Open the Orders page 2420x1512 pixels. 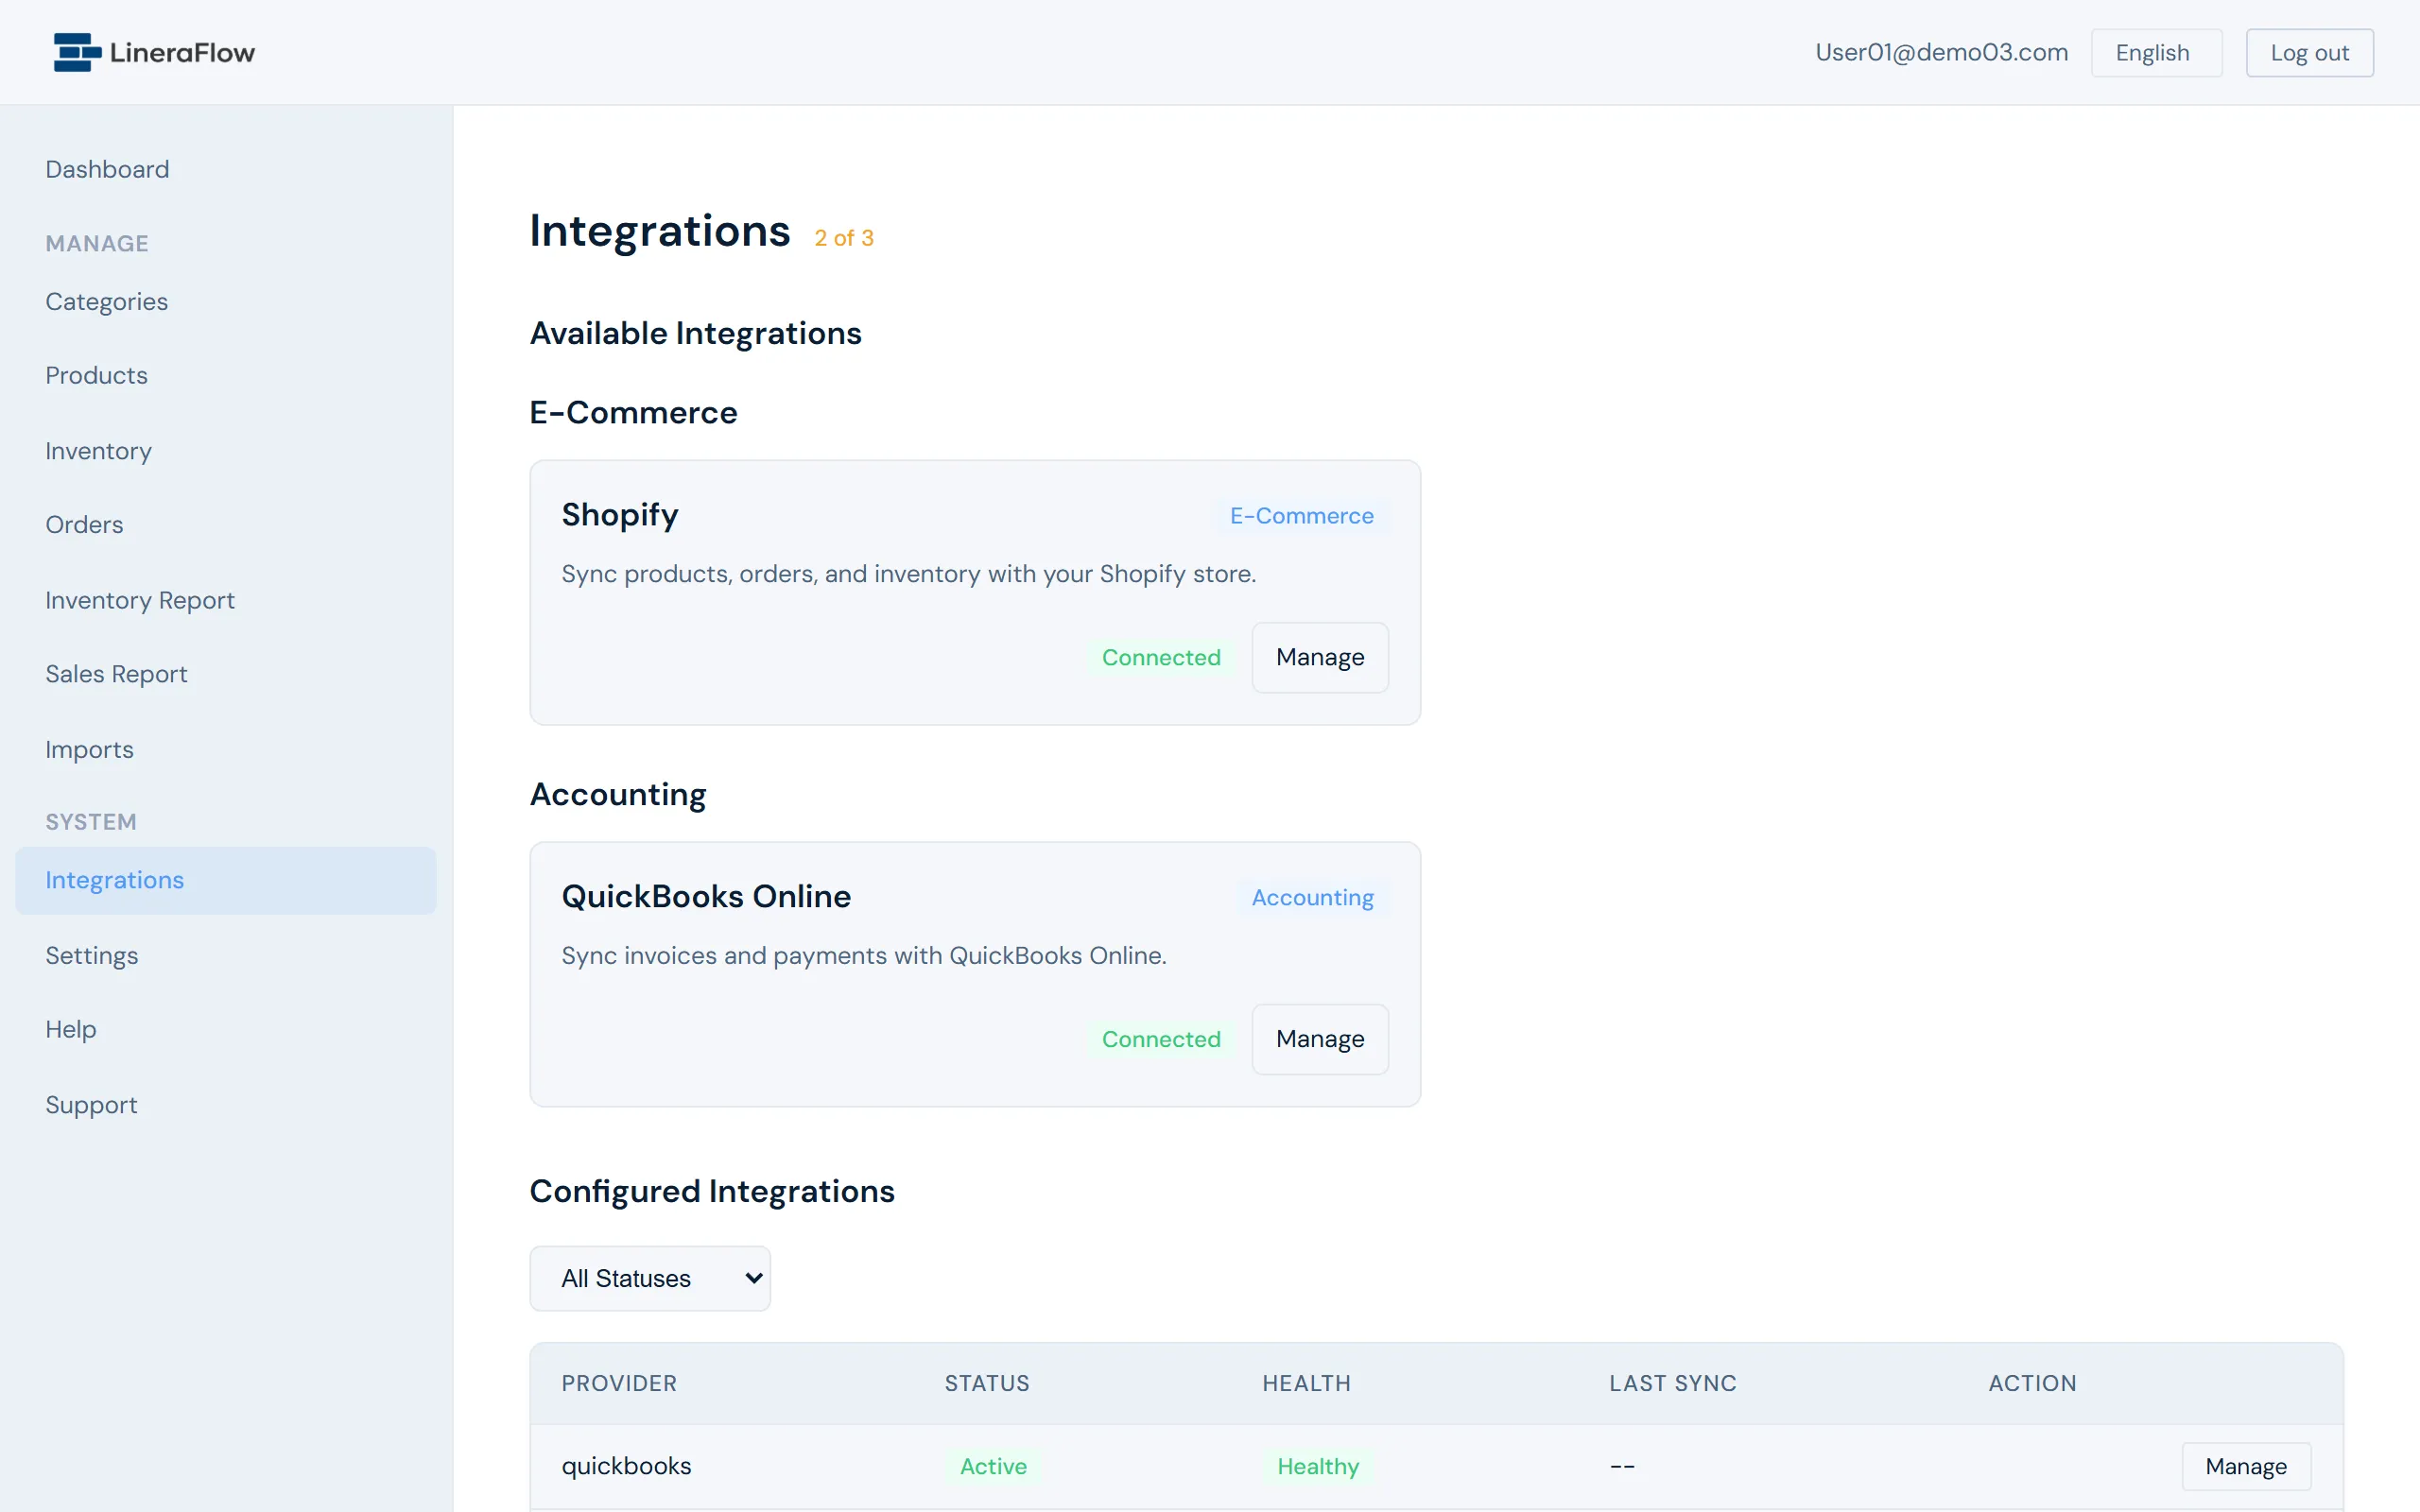[x=84, y=524]
